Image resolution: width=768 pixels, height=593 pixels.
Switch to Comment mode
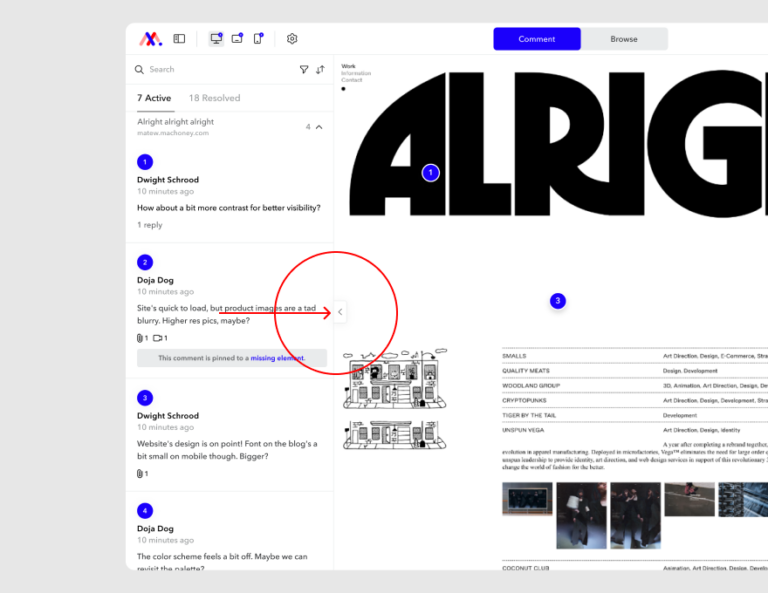(x=536, y=39)
